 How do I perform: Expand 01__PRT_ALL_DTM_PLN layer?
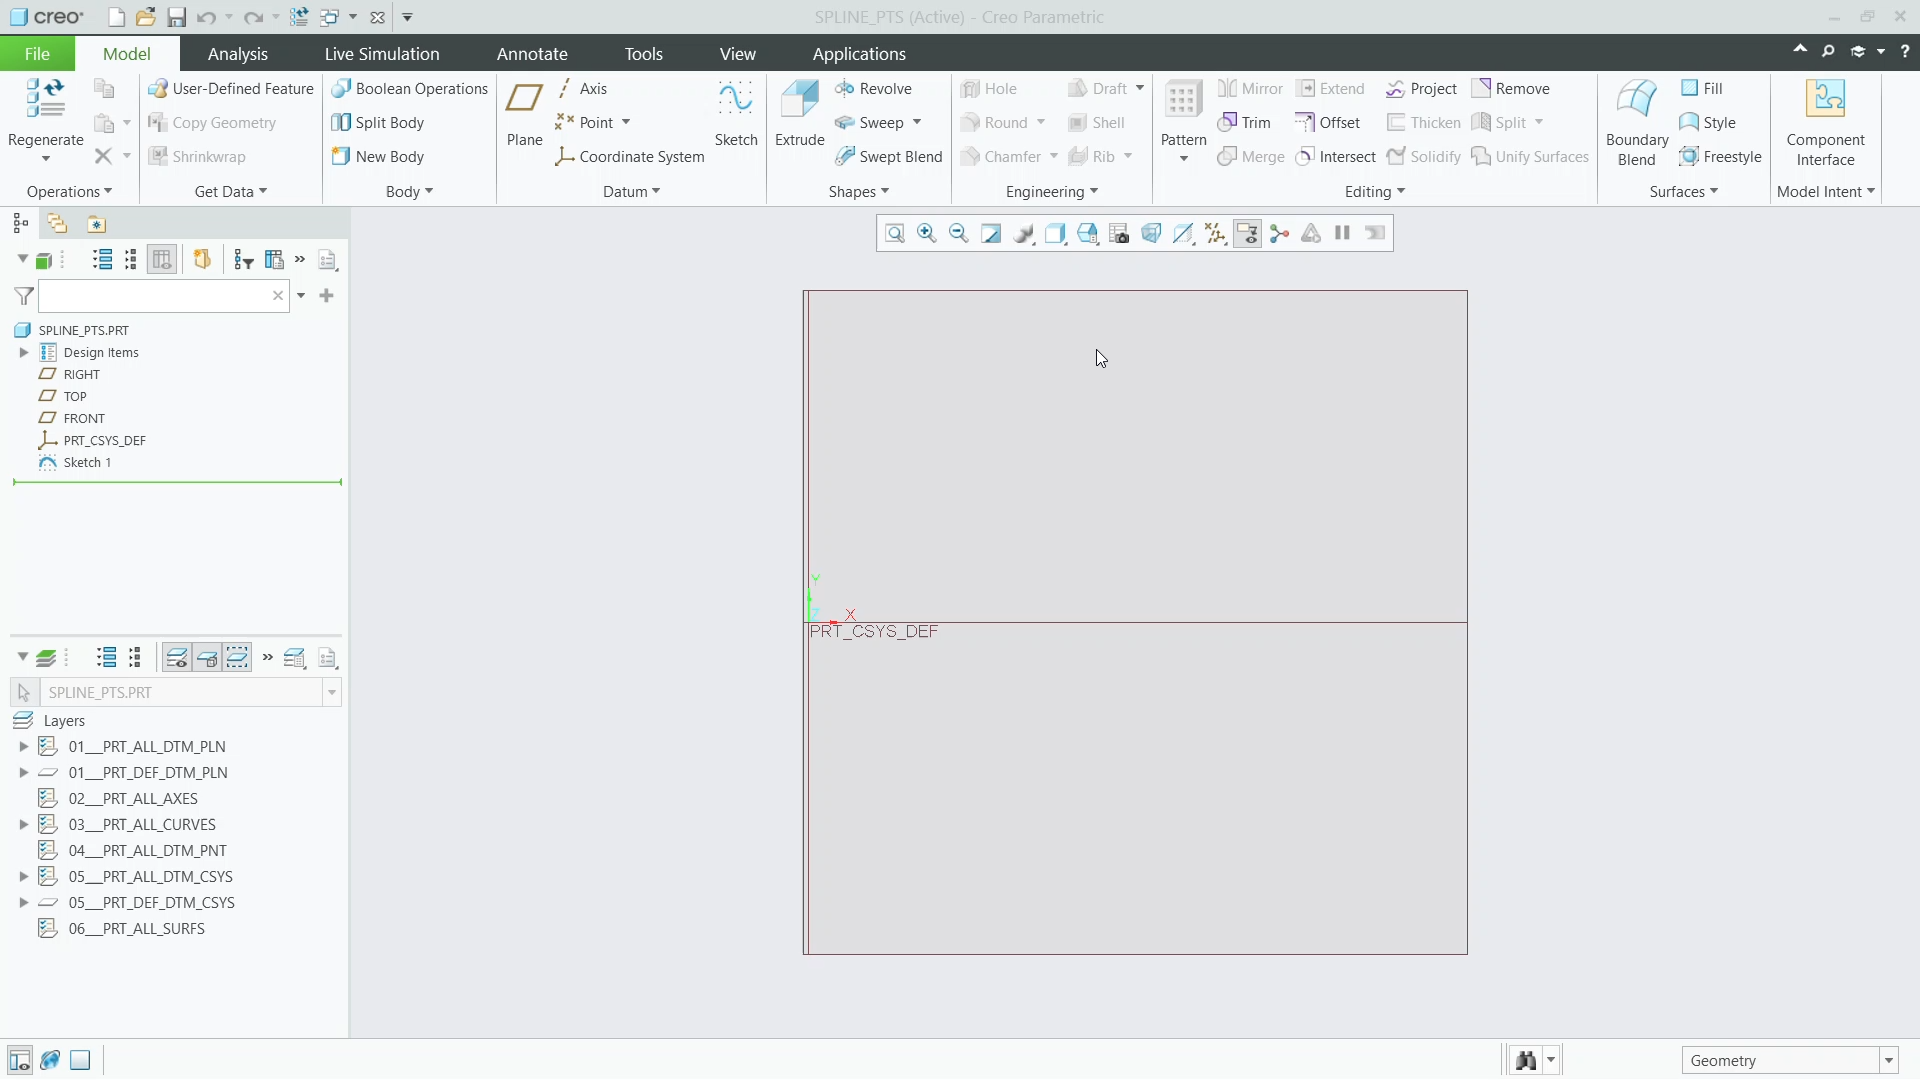pyautogui.click(x=24, y=747)
